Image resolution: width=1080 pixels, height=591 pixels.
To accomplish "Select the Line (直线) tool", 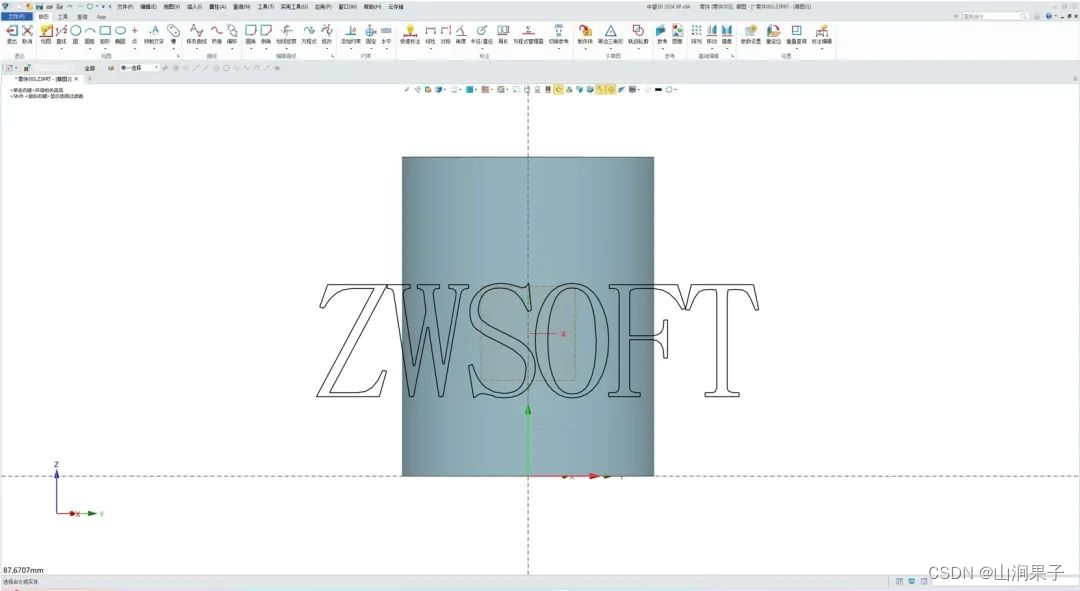I will click(61, 33).
